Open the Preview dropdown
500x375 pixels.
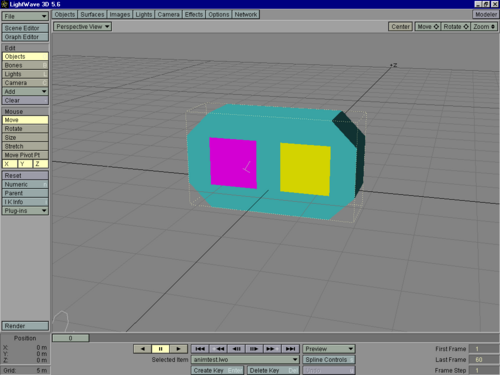pos(329,349)
